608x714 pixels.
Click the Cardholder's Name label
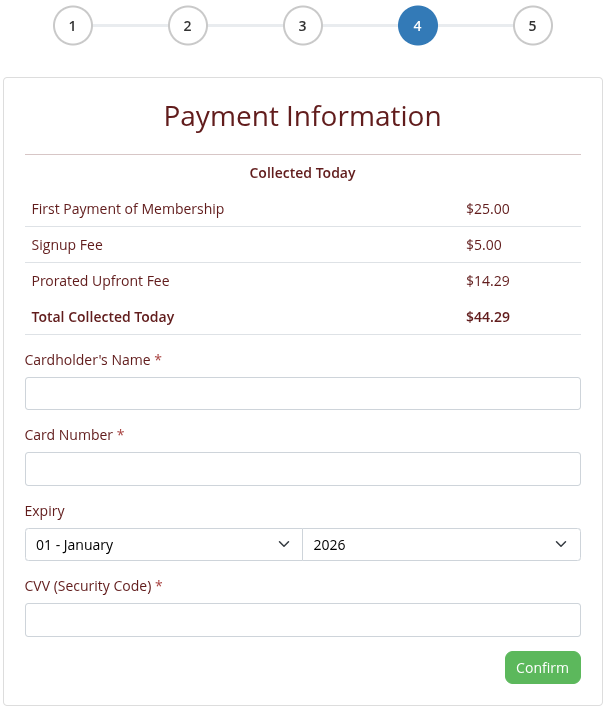(87, 360)
